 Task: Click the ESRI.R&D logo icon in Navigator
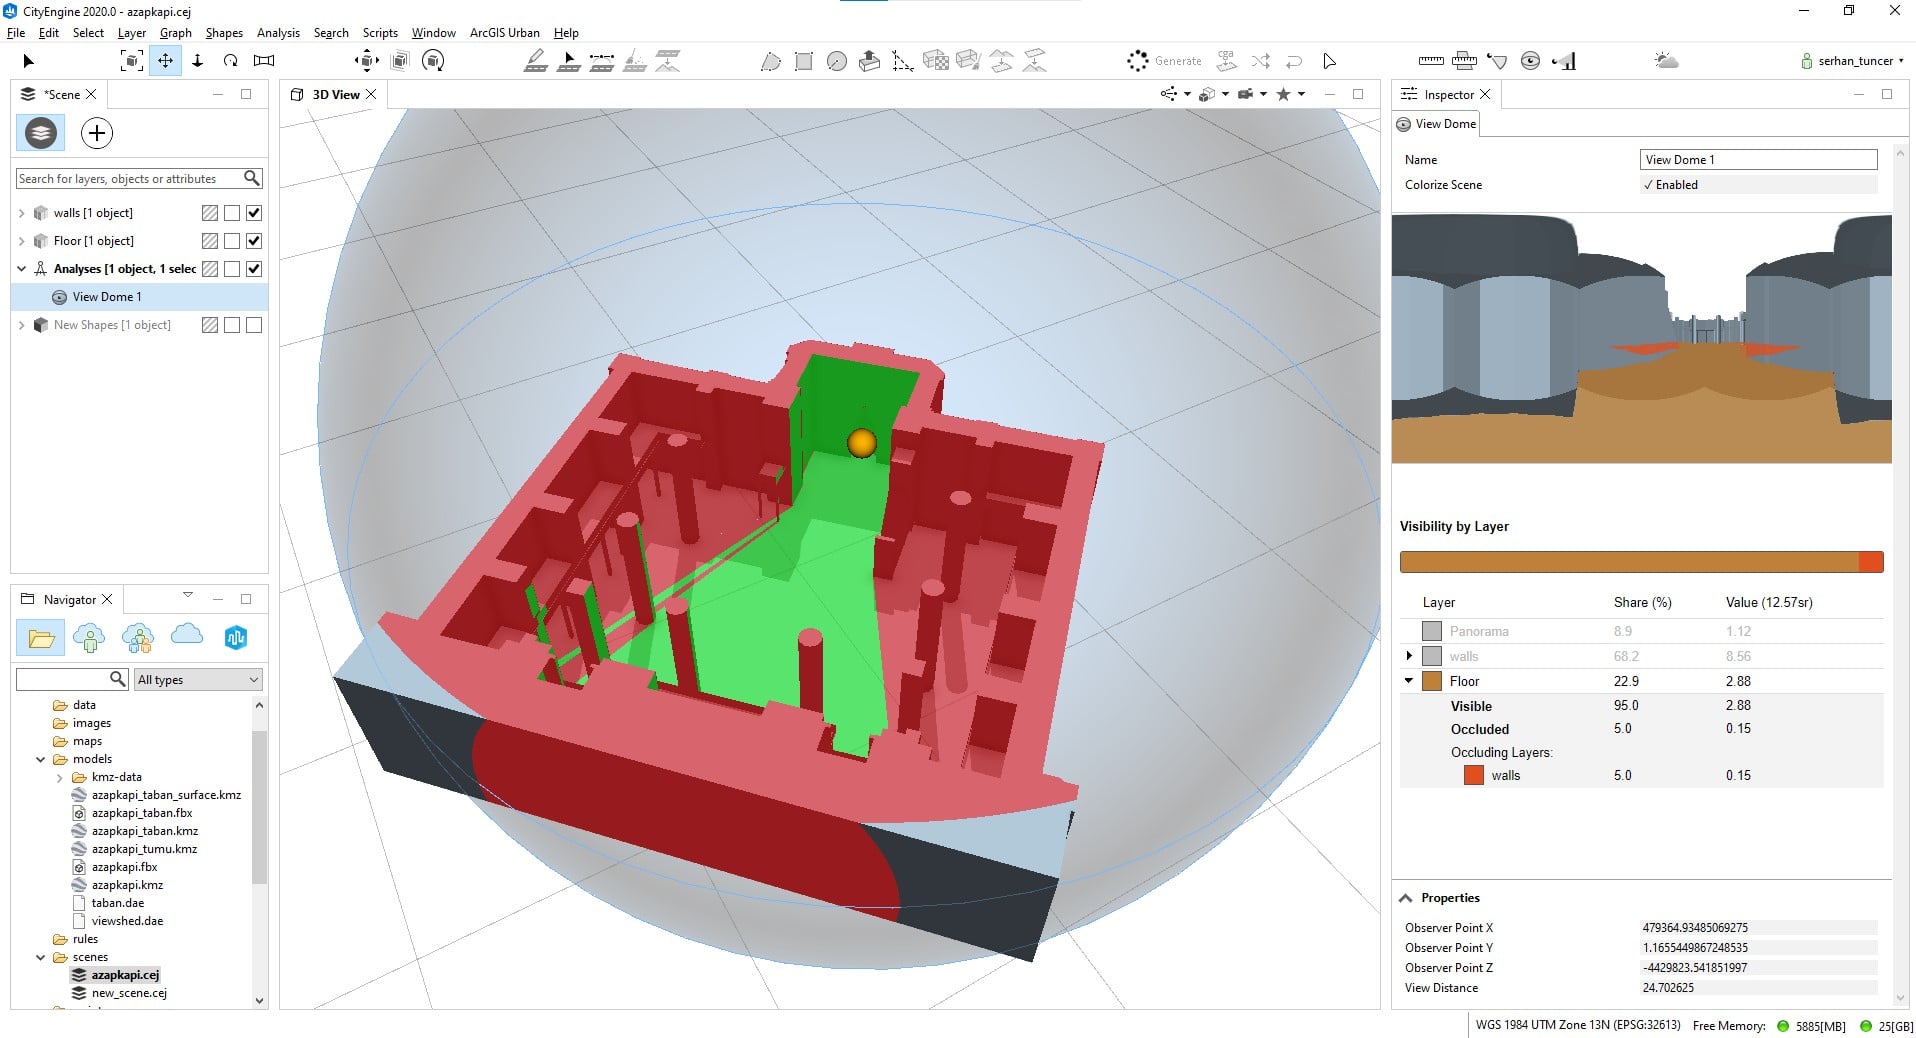(x=236, y=637)
